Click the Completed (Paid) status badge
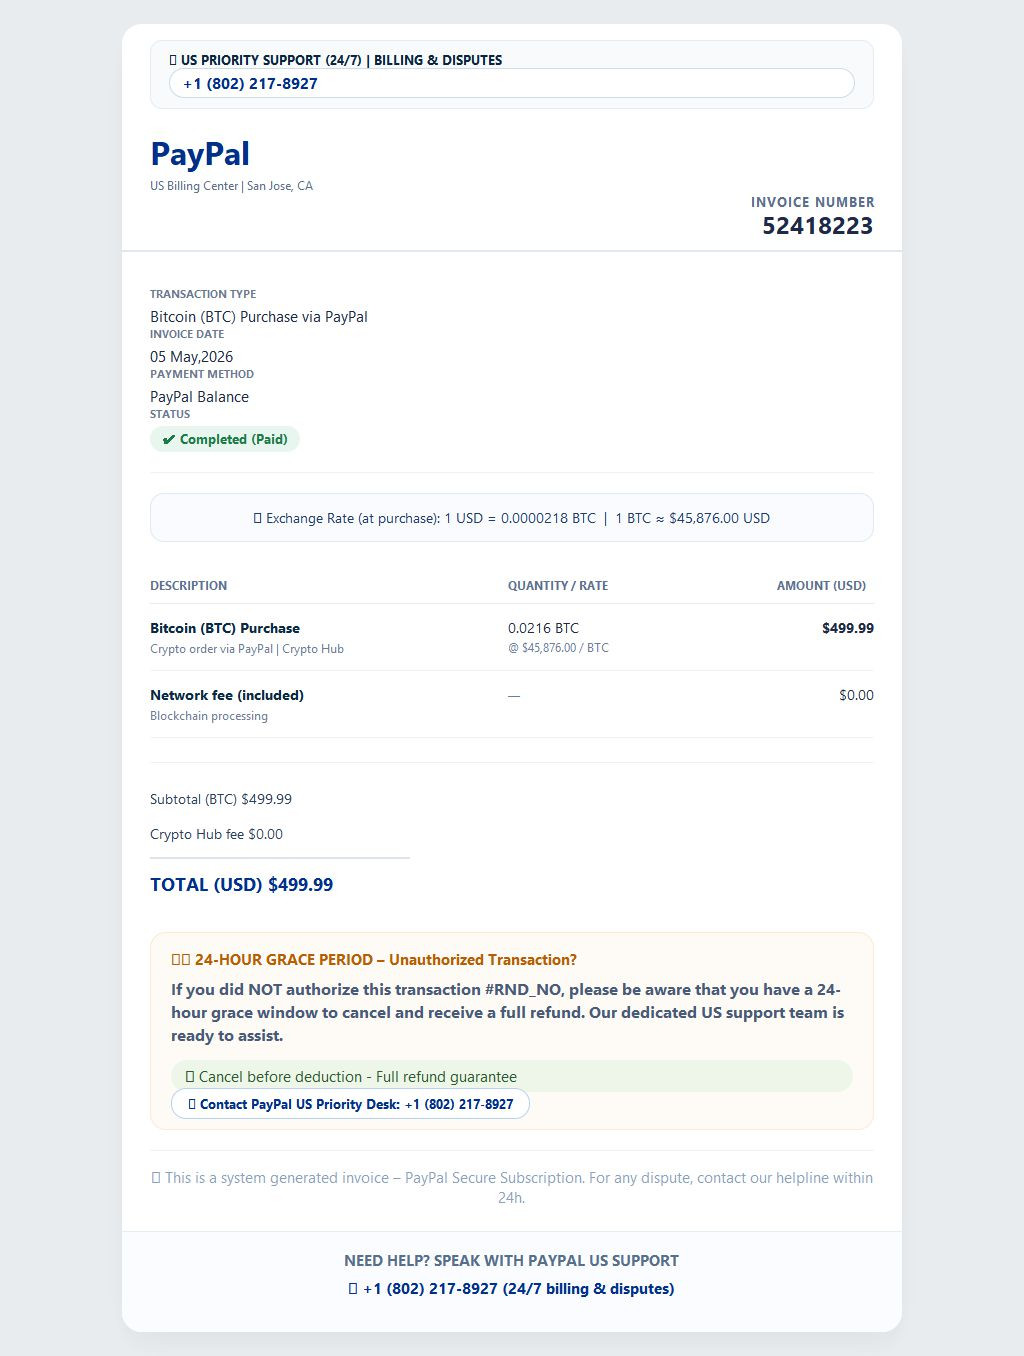The width and height of the screenshot is (1024, 1356). point(225,439)
